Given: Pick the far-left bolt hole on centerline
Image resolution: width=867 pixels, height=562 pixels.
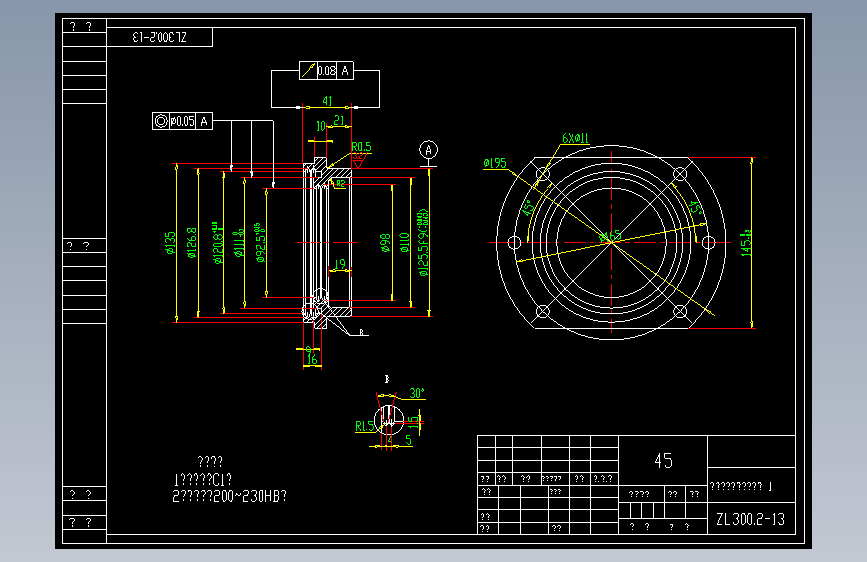Looking at the screenshot, I should click(514, 242).
